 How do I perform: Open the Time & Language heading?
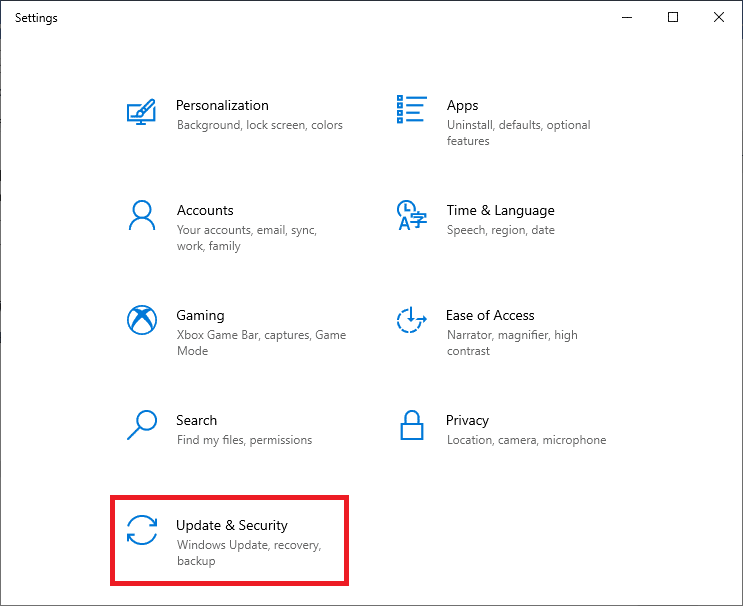pyautogui.click(x=500, y=210)
